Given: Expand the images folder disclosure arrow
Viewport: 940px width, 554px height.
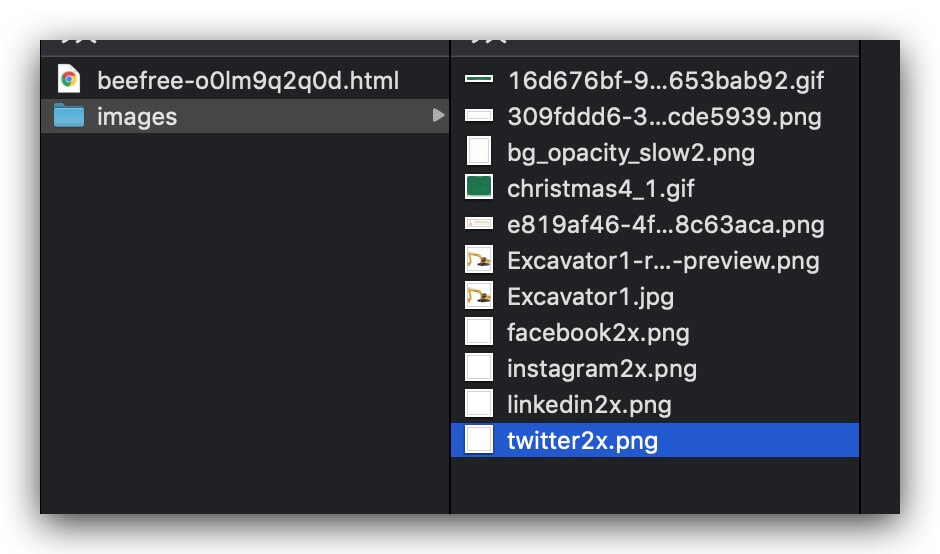Looking at the screenshot, I should (x=438, y=116).
